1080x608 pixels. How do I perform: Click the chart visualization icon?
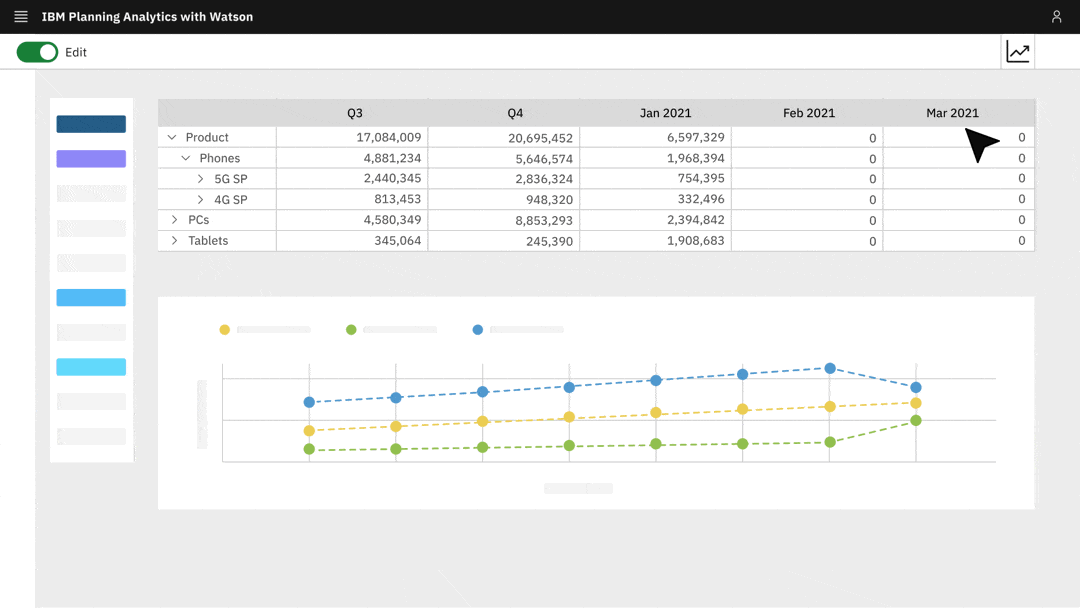[1017, 51]
